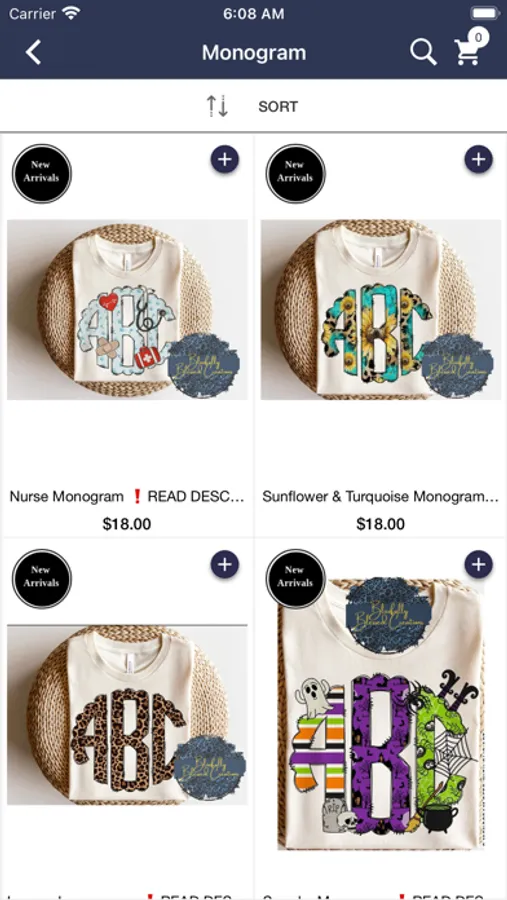Image resolution: width=507 pixels, height=900 pixels.
Task: Add Sunflower & Turquoise Monogram with plus
Action: [x=478, y=160]
